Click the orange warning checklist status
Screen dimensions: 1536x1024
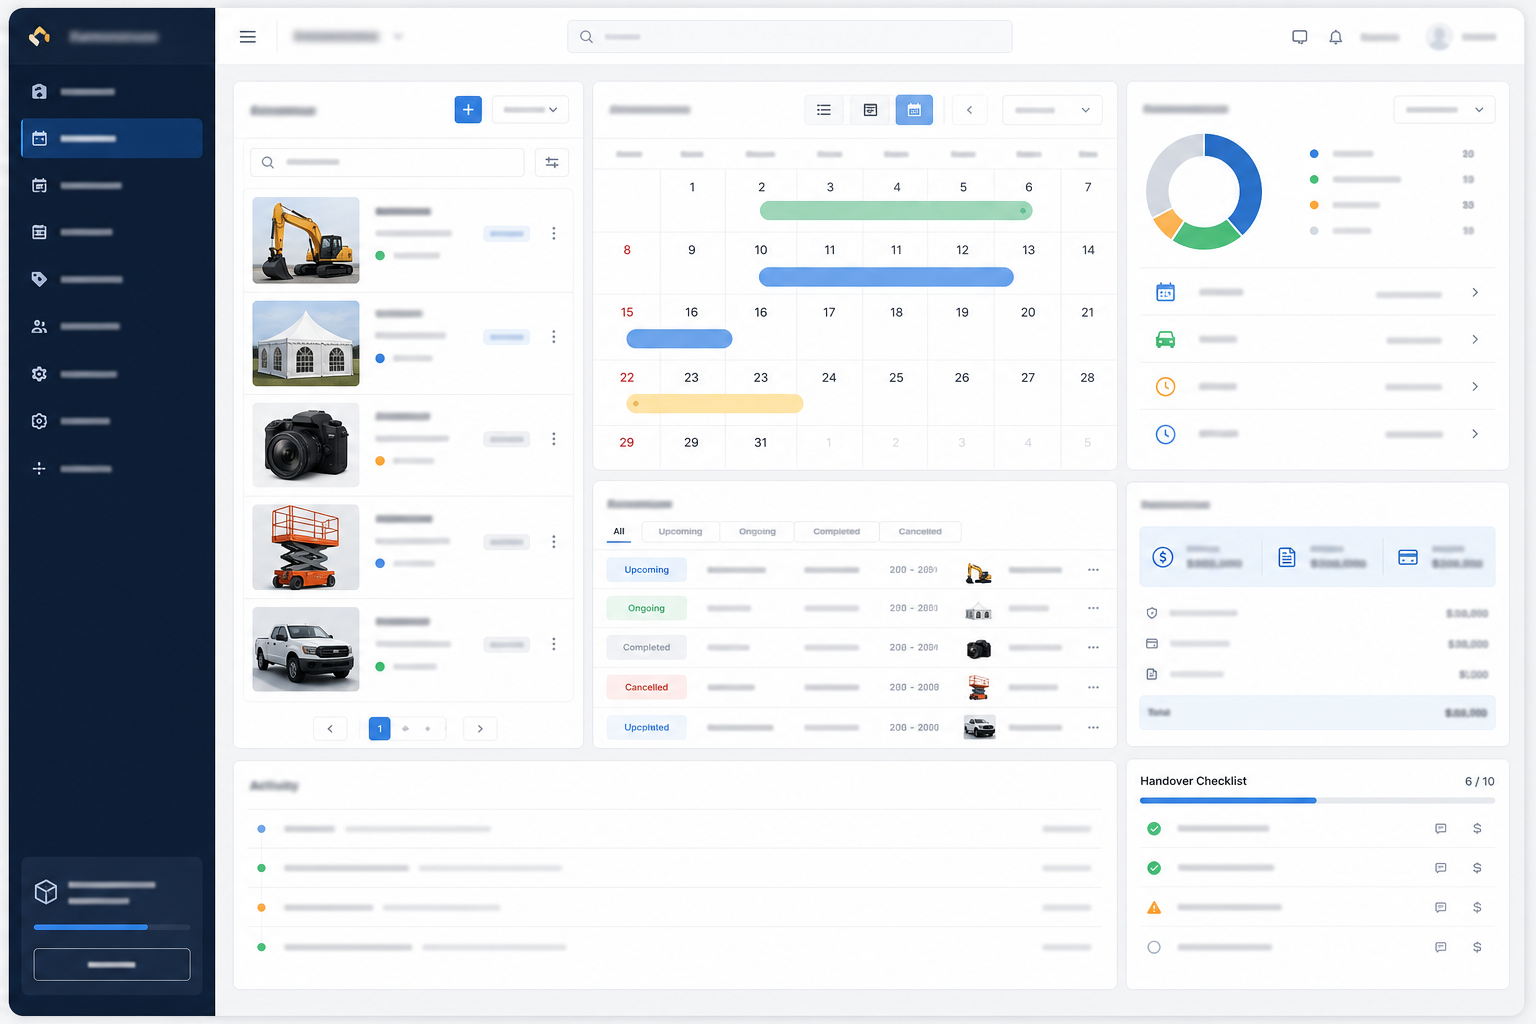click(1154, 908)
